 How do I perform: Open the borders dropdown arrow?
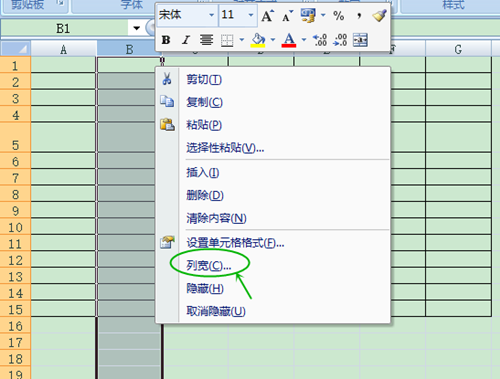pyautogui.click(x=242, y=40)
